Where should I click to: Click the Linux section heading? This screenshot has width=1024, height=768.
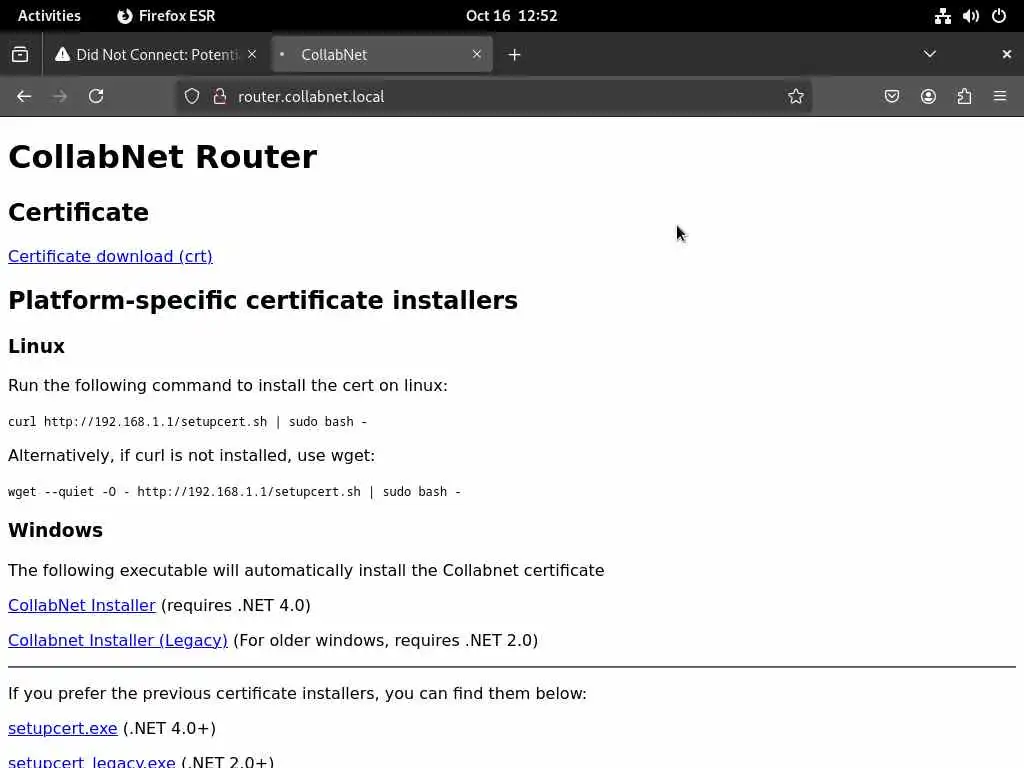point(37,346)
